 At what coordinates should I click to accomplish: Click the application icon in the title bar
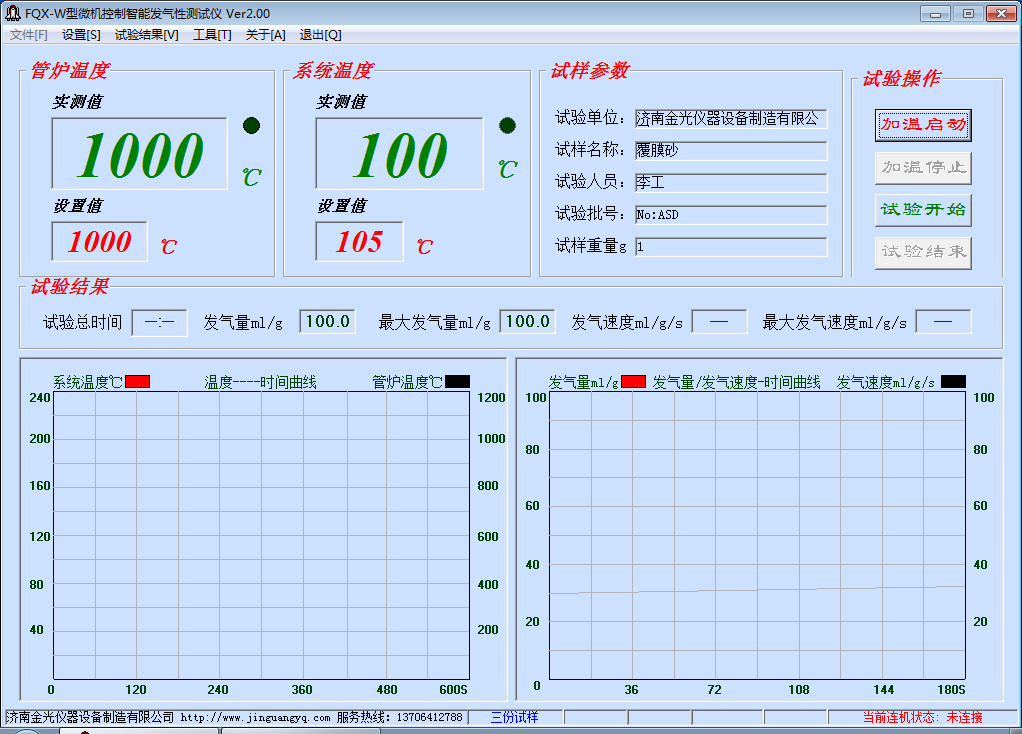click(13, 13)
